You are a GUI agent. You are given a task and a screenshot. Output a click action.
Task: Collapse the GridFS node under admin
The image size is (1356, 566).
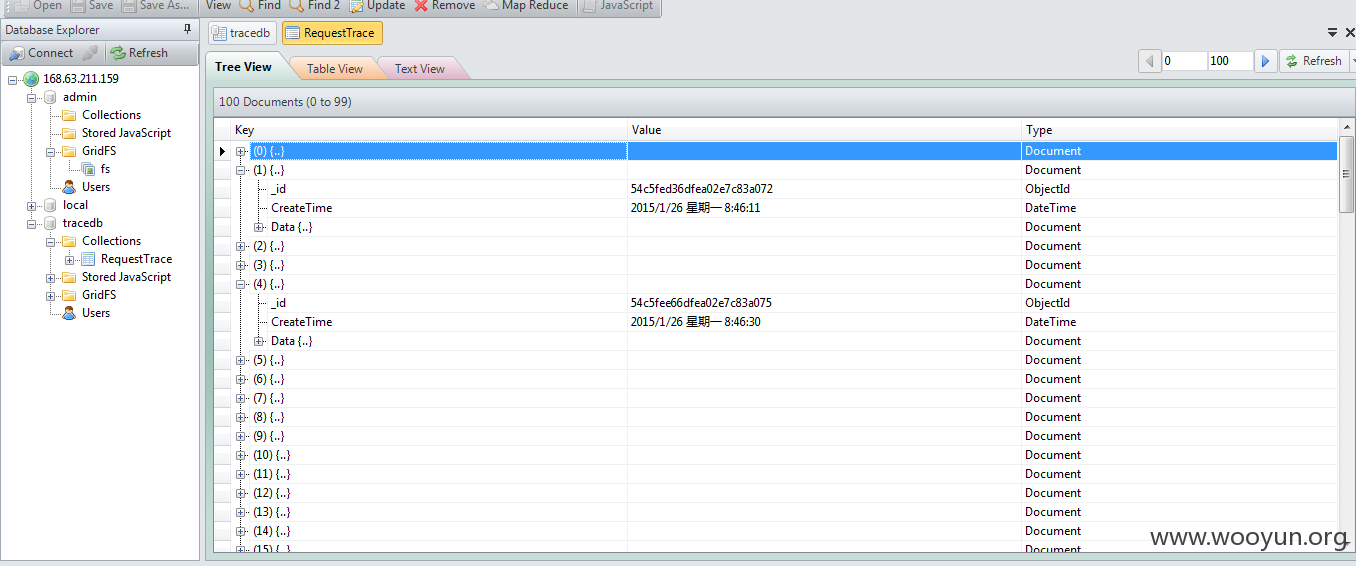point(51,151)
